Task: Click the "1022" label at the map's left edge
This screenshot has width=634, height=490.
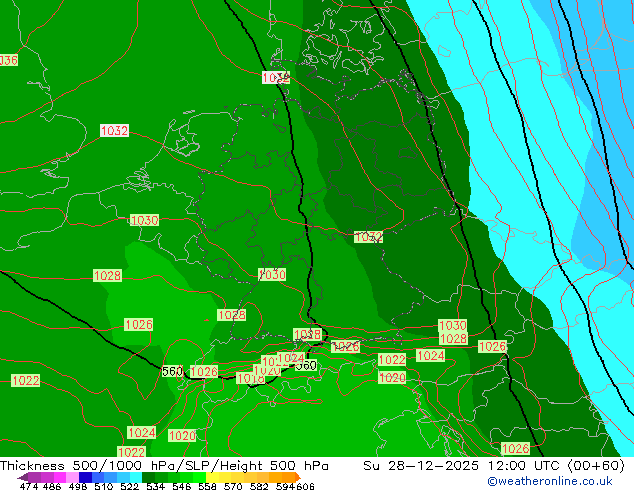Action: point(26,380)
